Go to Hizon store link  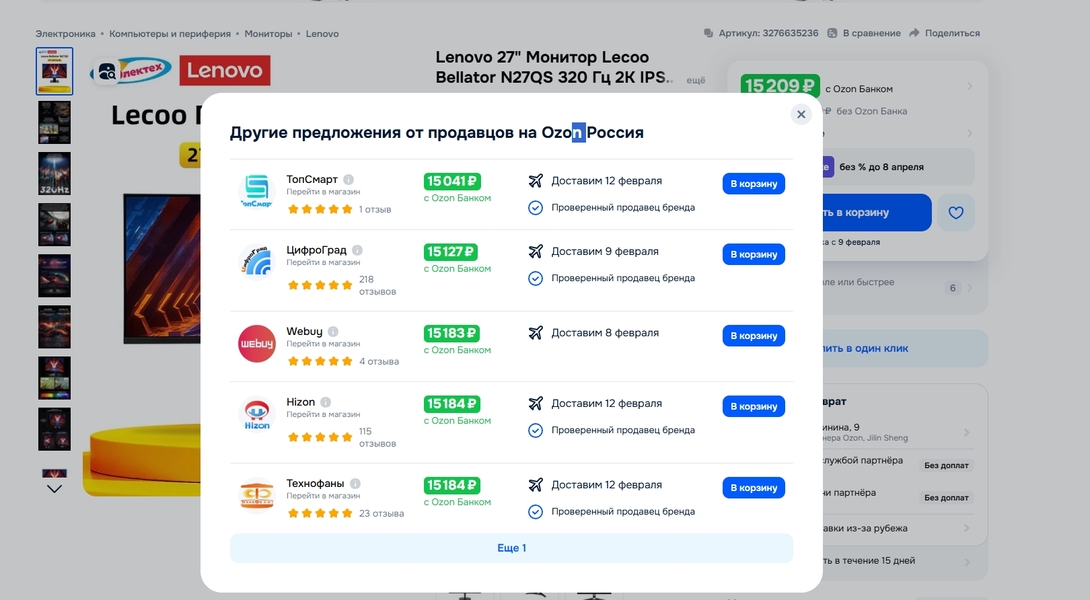(323, 414)
